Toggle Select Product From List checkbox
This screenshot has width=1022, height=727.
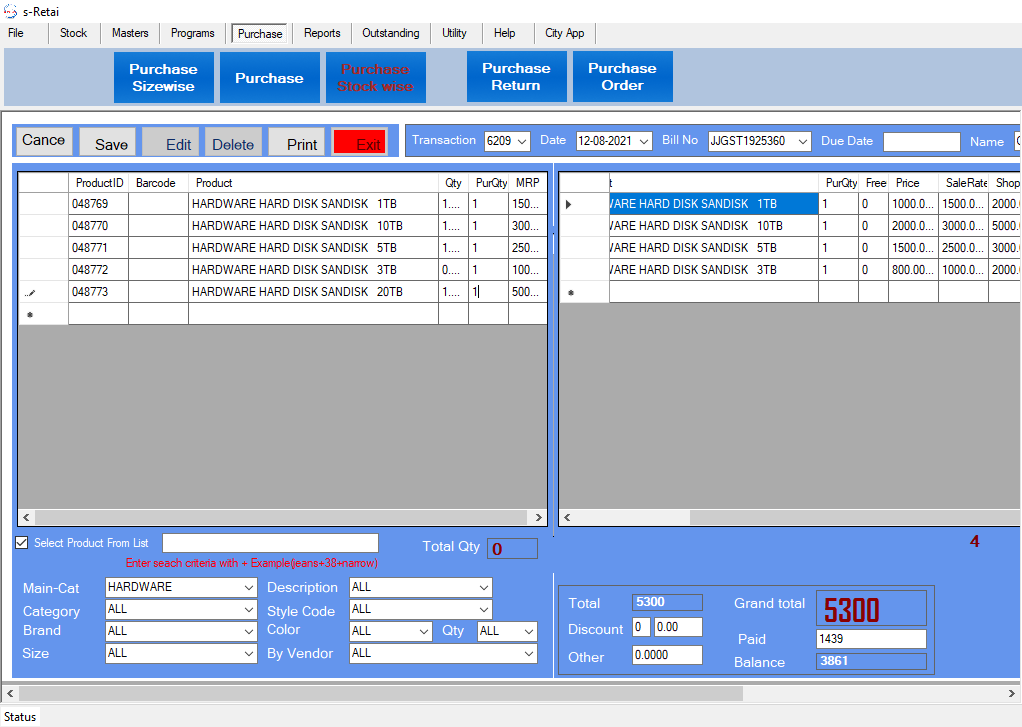click(x=22, y=543)
